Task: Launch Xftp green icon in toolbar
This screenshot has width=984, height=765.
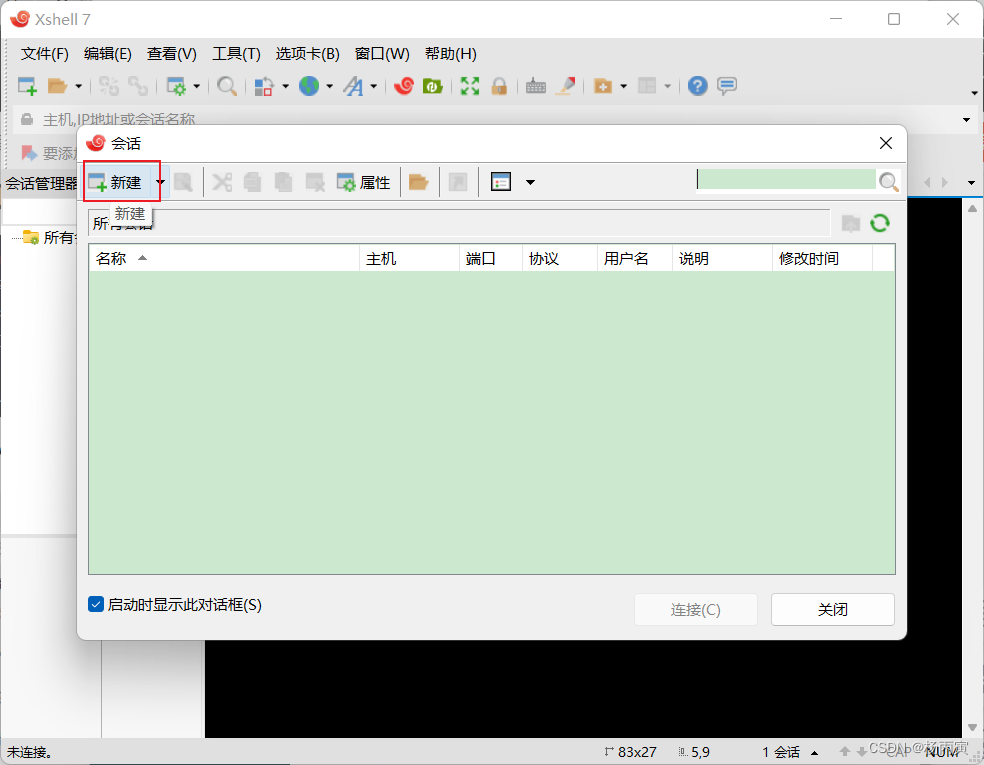Action: click(x=433, y=86)
